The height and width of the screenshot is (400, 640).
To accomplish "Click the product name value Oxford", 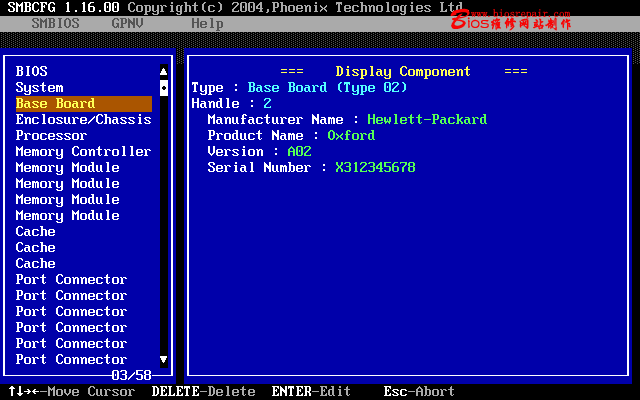I will [351, 136].
